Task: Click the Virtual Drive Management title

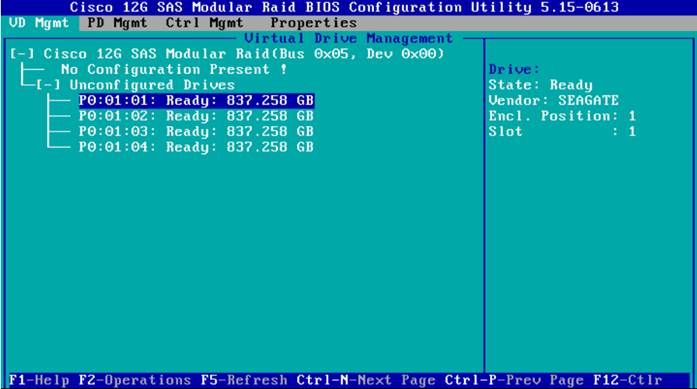Action: click(x=348, y=39)
